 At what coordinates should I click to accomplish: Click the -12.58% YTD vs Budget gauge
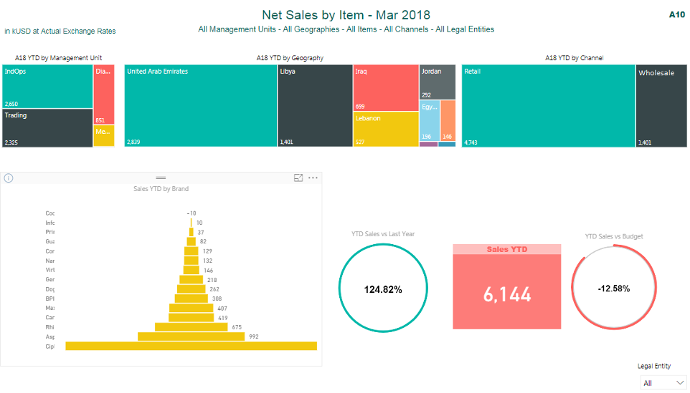click(614, 287)
